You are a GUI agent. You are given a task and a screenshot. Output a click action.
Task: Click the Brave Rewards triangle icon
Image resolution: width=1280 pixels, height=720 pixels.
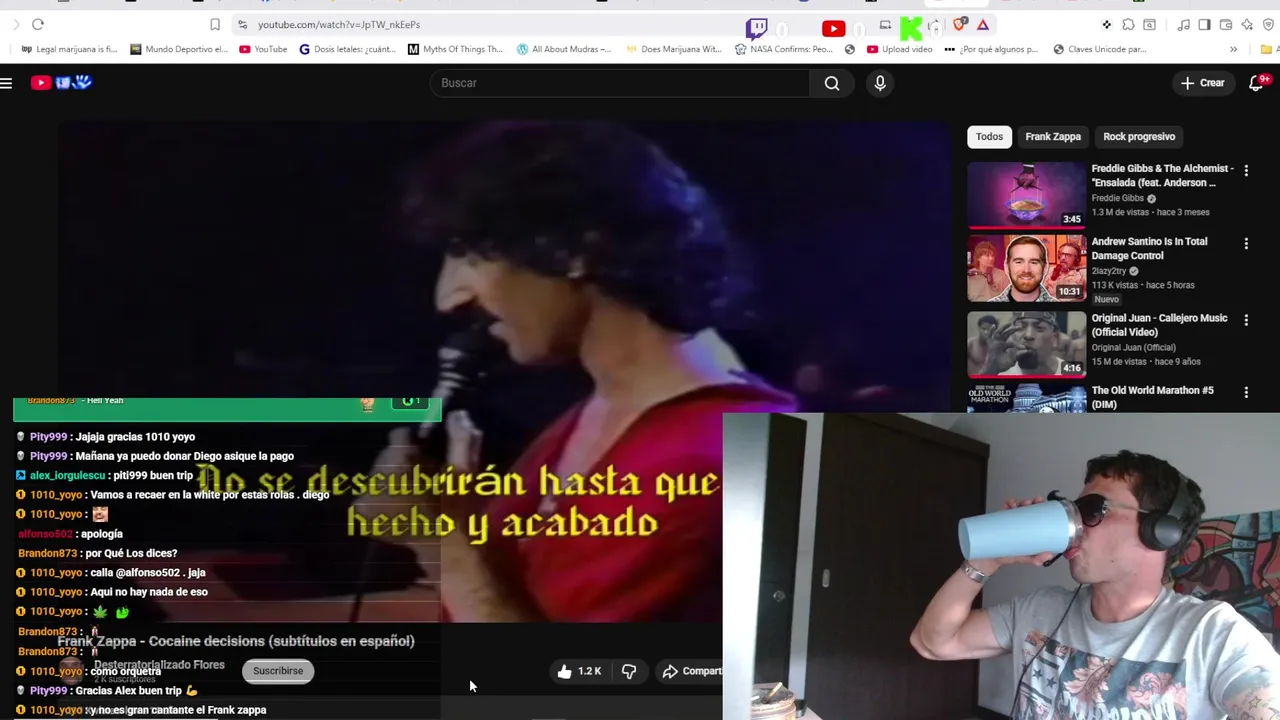coord(983,25)
